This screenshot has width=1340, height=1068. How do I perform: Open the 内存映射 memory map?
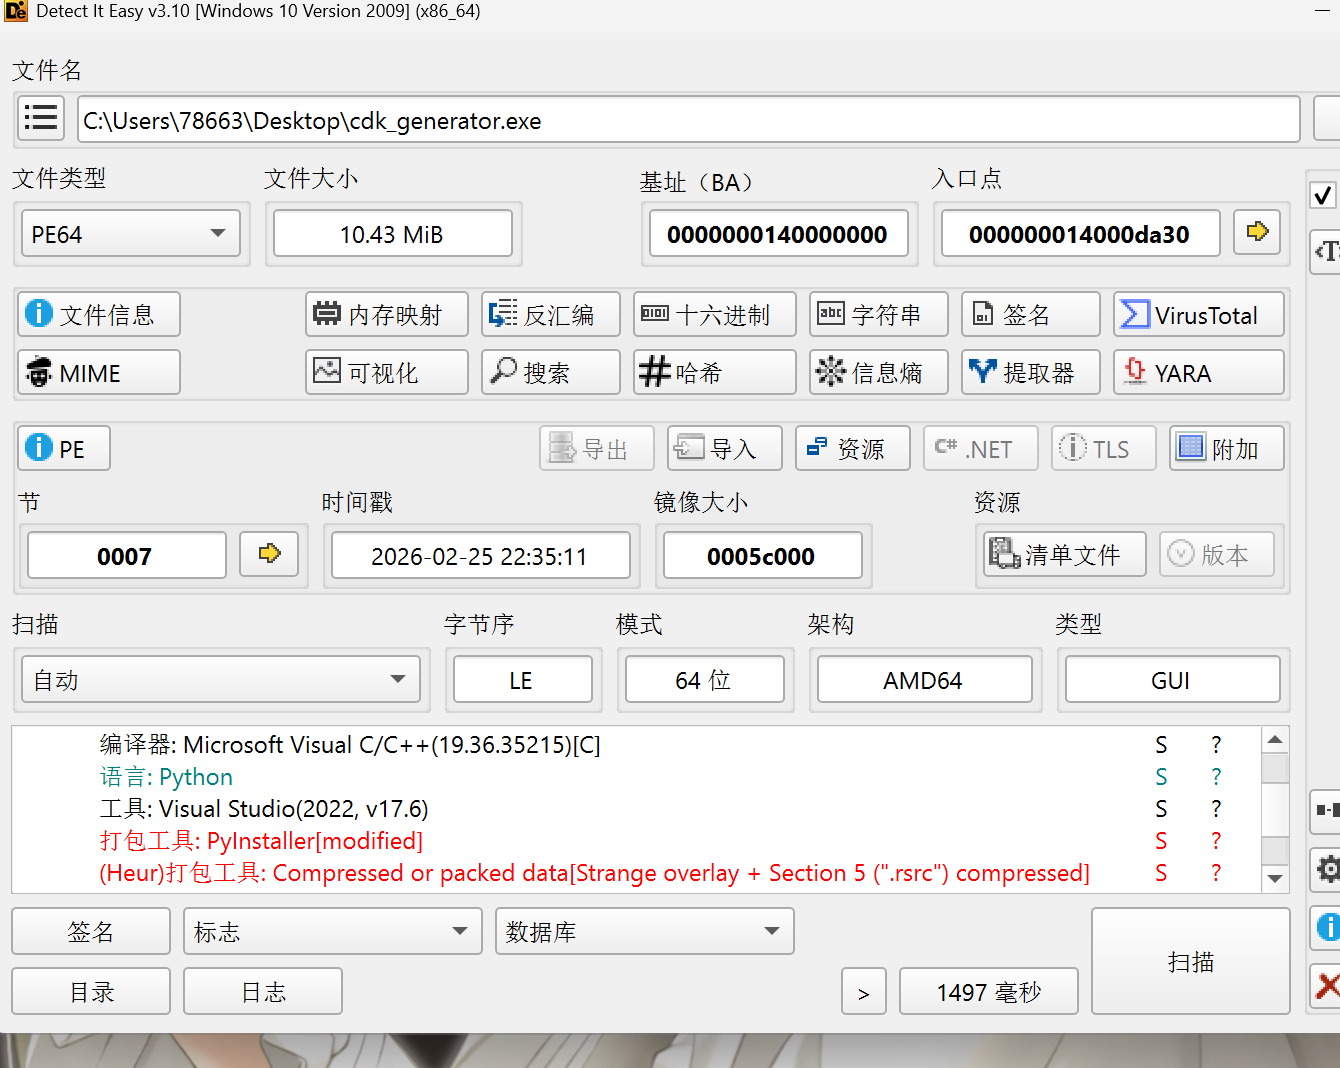tap(386, 315)
